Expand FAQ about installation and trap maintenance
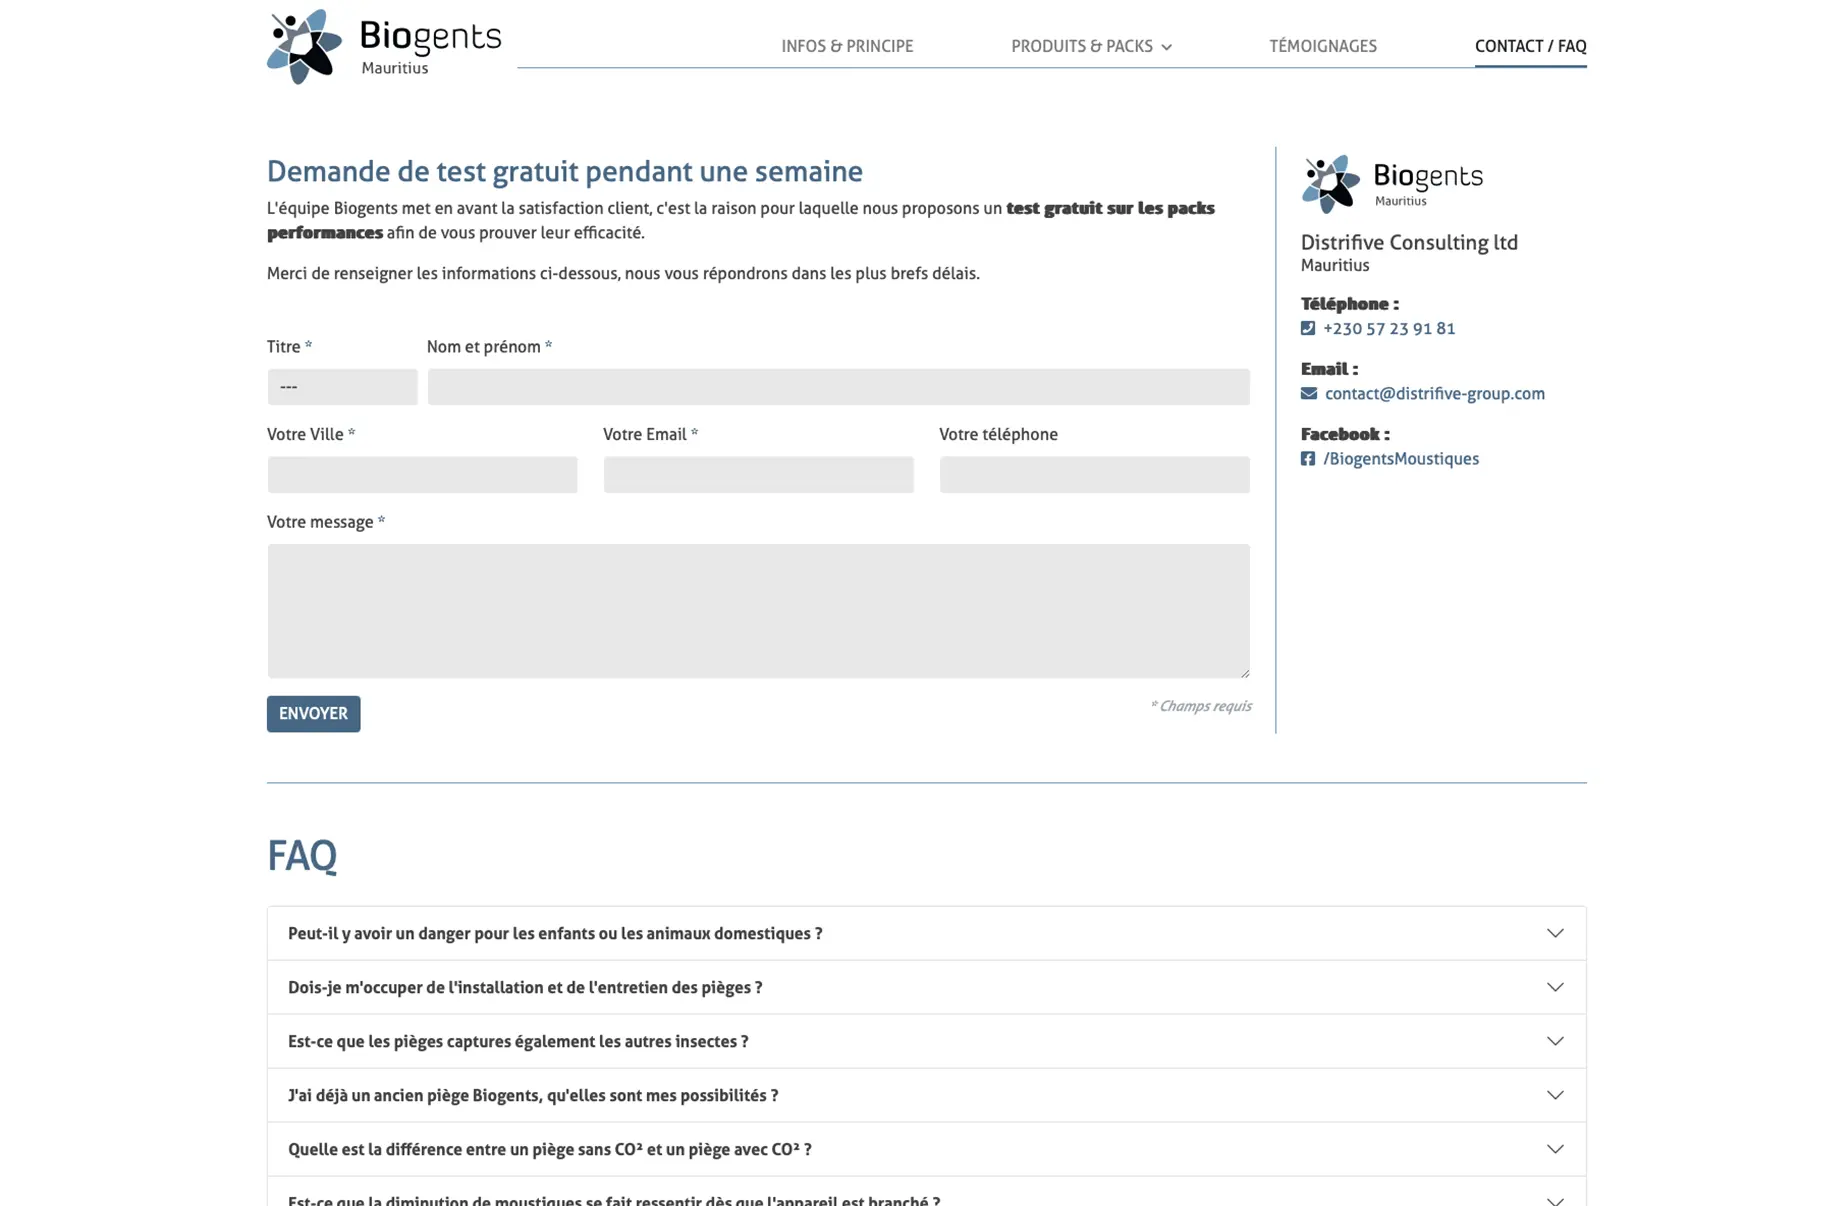 pyautogui.click(x=926, y=987)
